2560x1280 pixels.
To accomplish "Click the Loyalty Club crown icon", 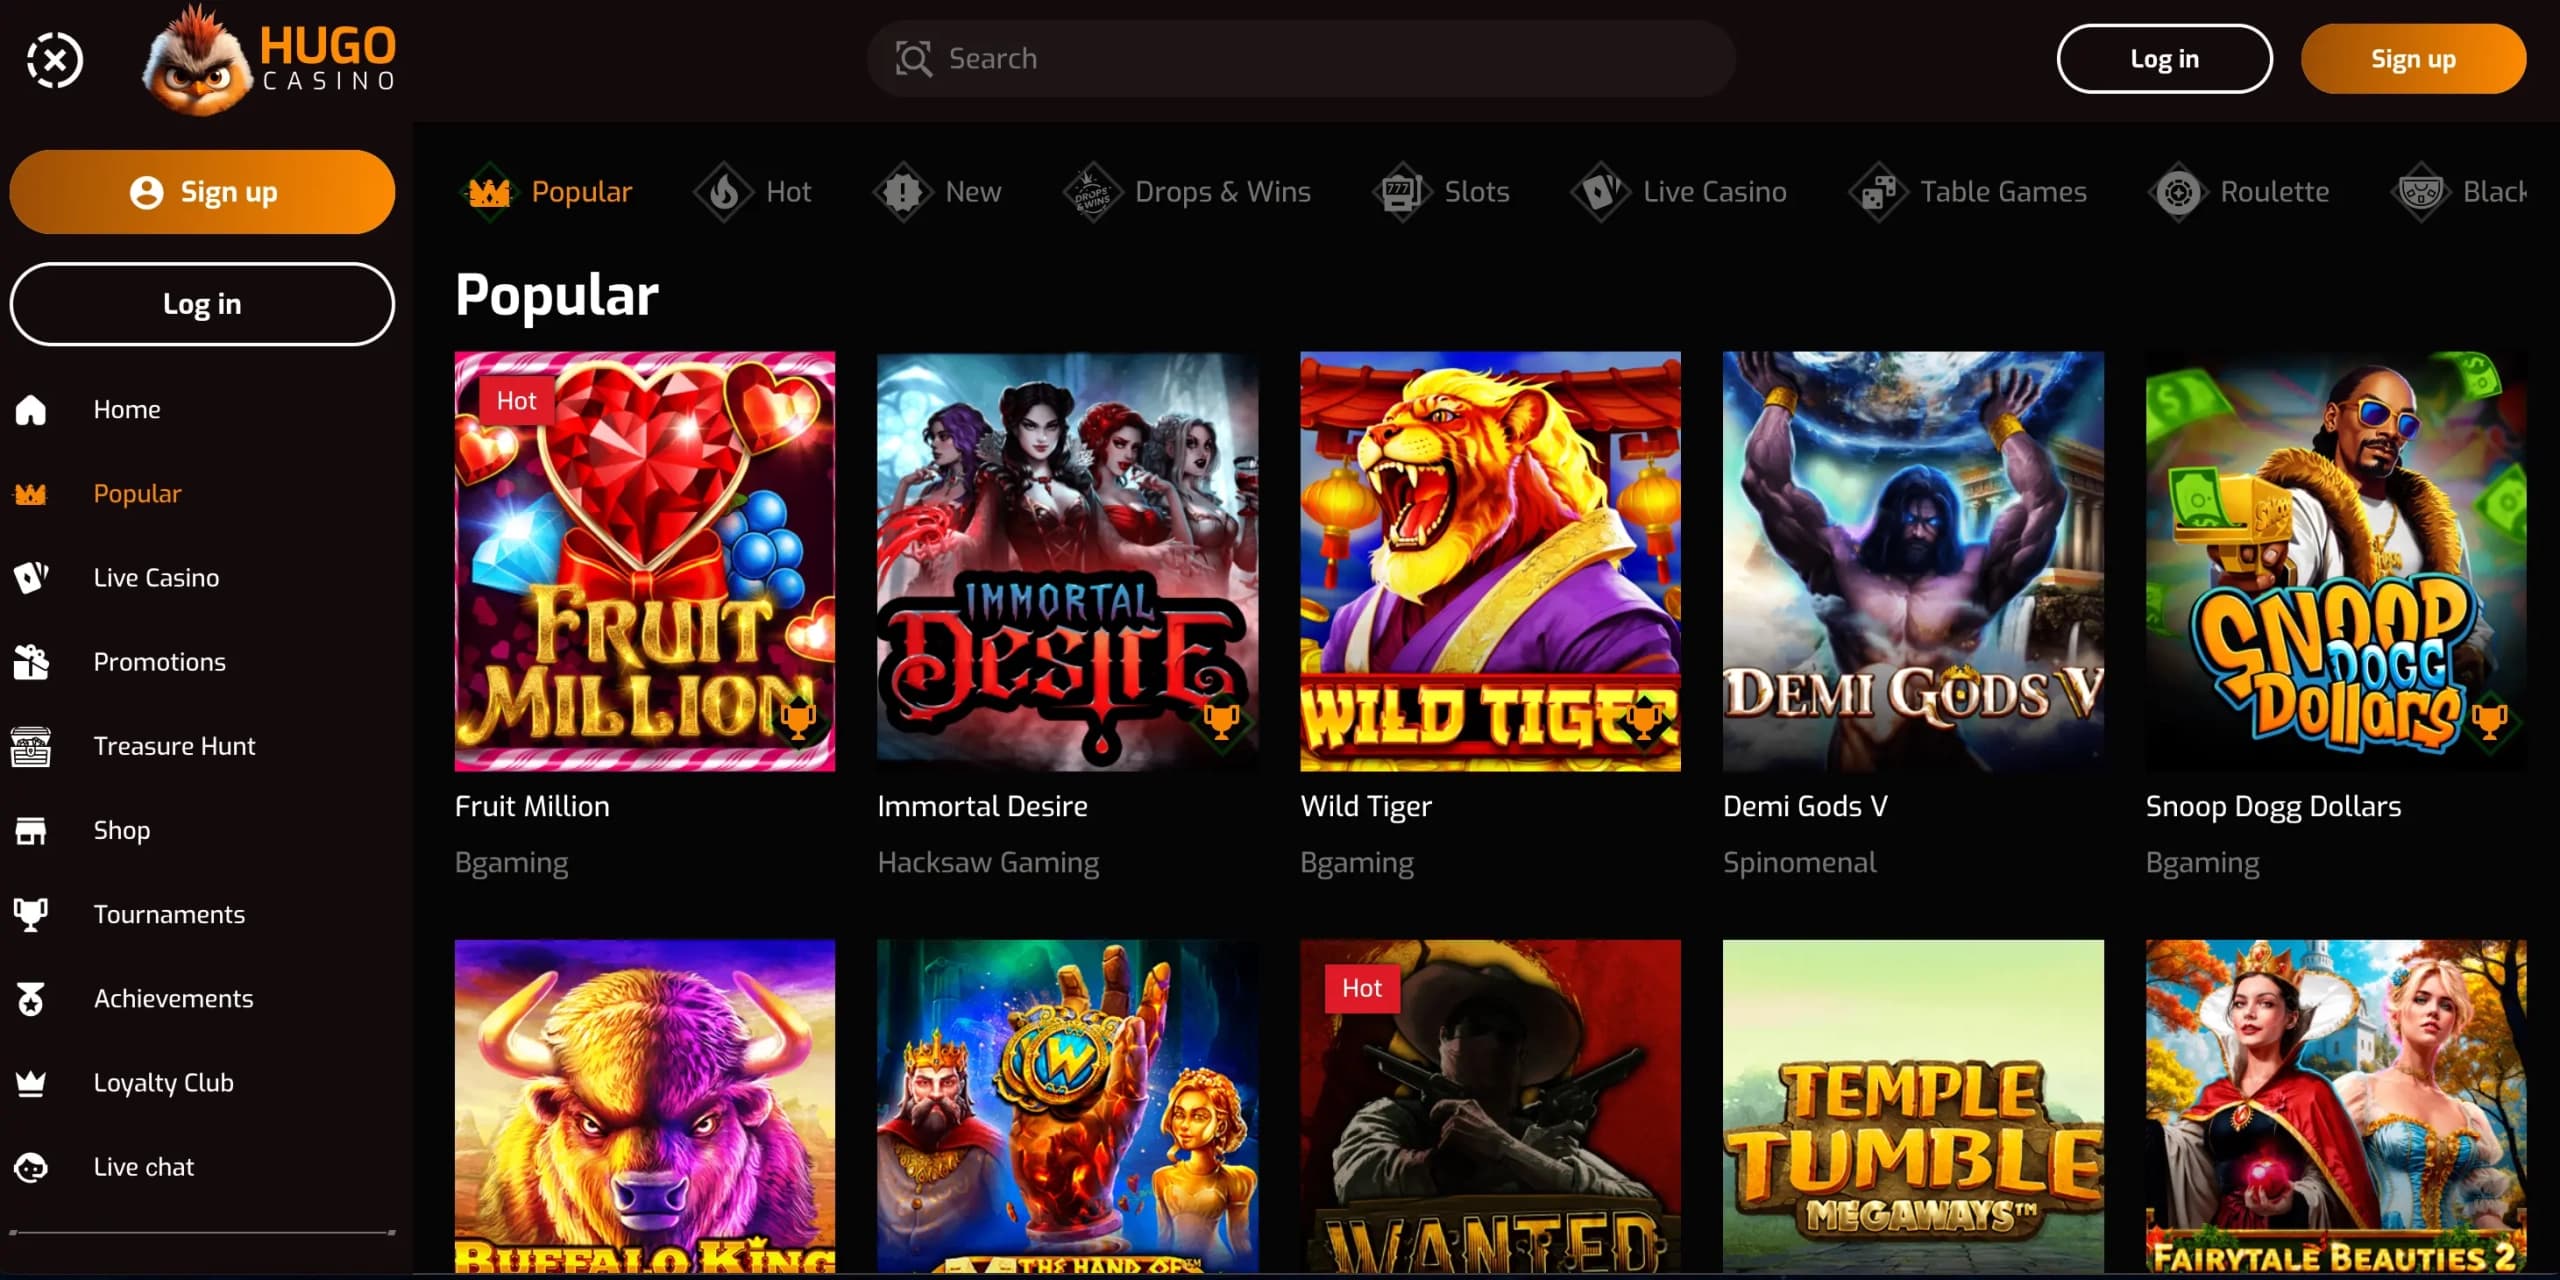I will pyautogui.click(x=31, y=1081).
